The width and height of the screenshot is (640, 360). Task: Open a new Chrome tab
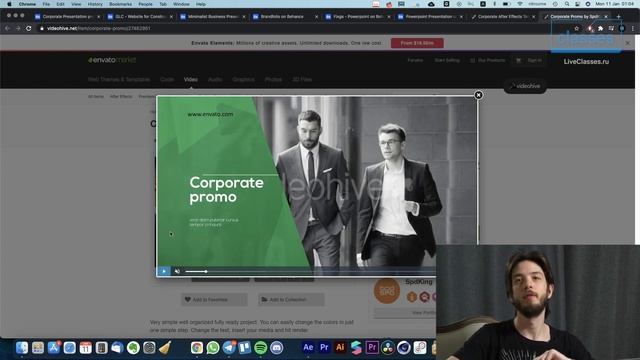tap(618, 16)
